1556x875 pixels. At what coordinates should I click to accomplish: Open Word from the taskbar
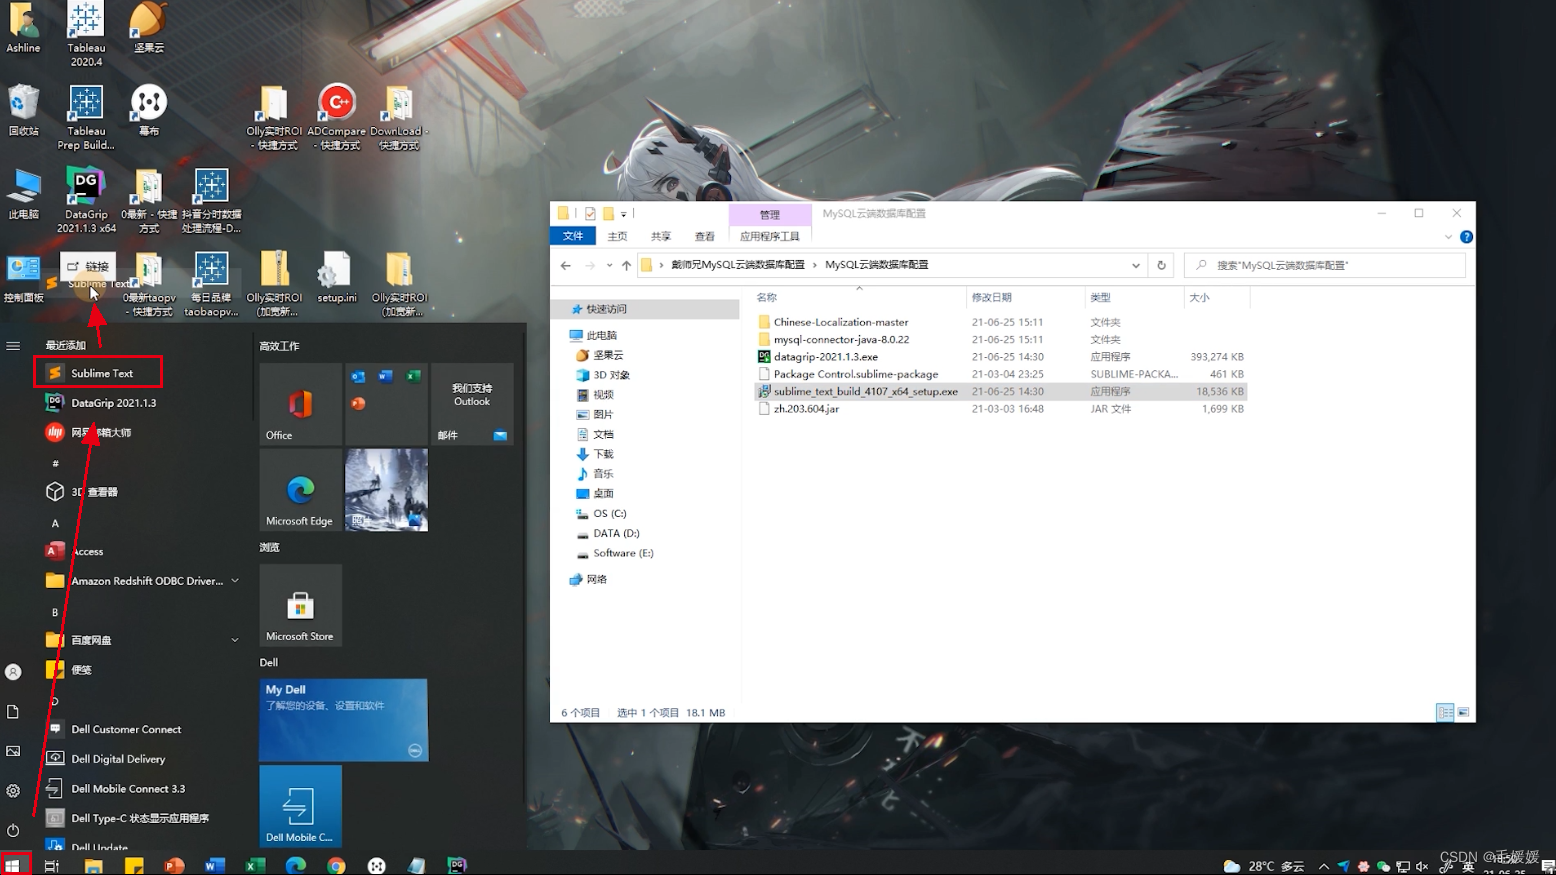(x=214, y=866)
